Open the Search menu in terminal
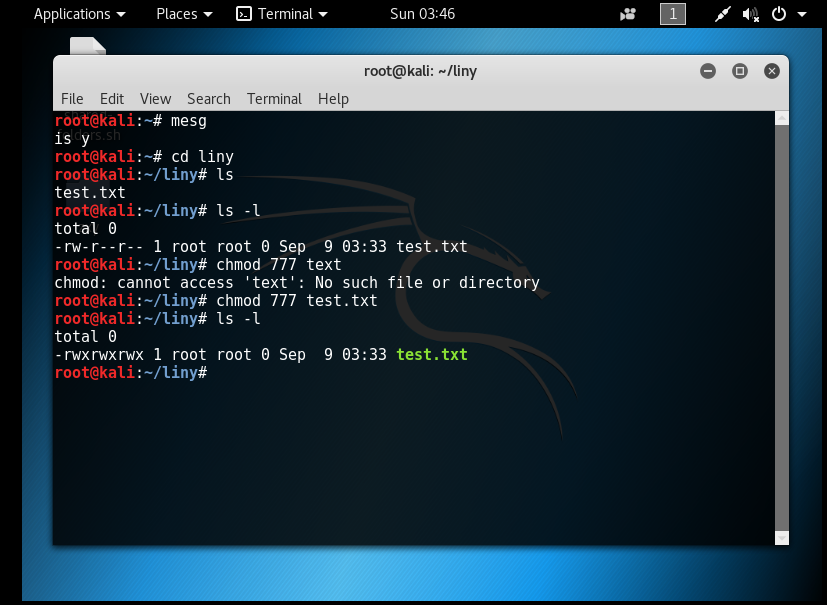827x605 pixels. (209, 99)
